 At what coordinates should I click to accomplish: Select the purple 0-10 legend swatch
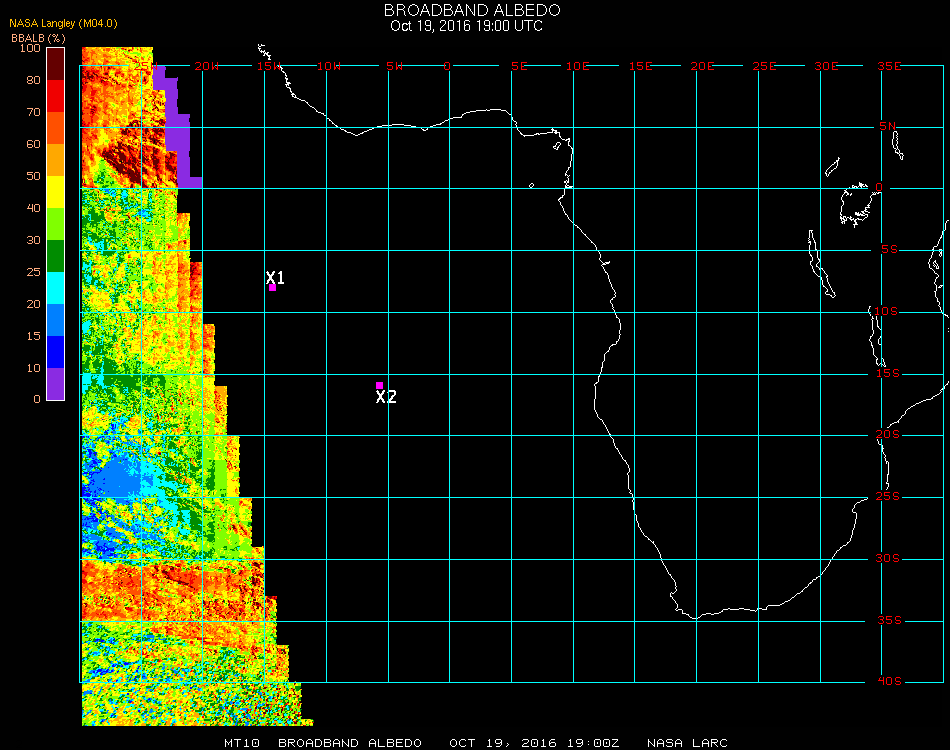pos(56,384)
